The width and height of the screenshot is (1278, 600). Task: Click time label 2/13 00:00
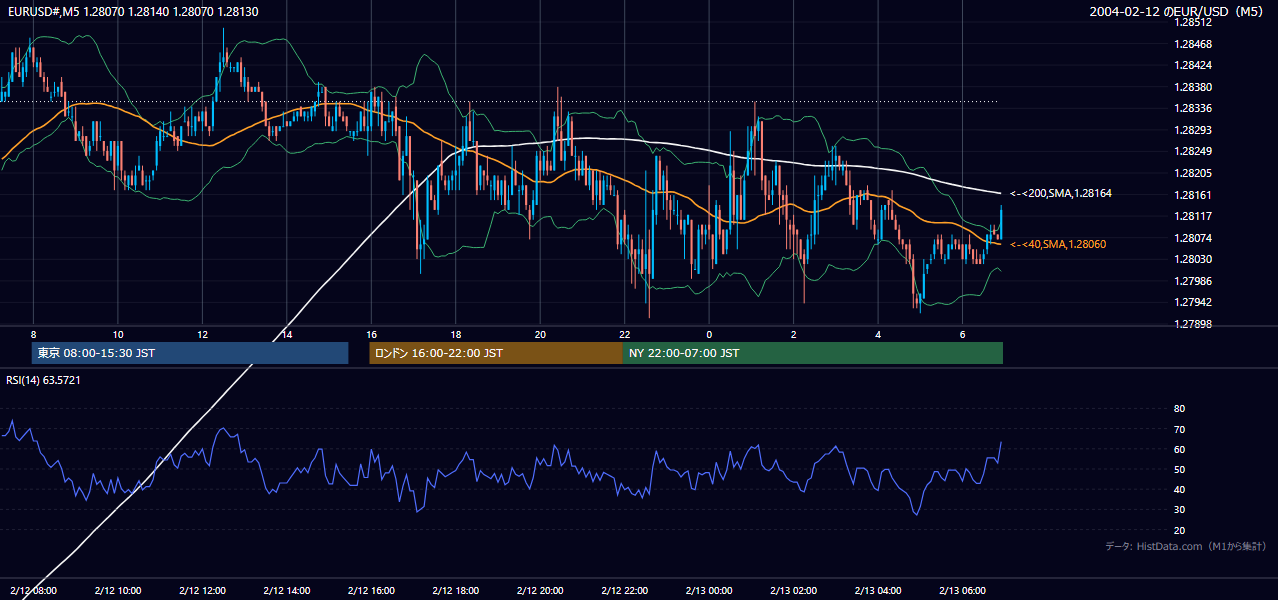(x=709, y=591)
